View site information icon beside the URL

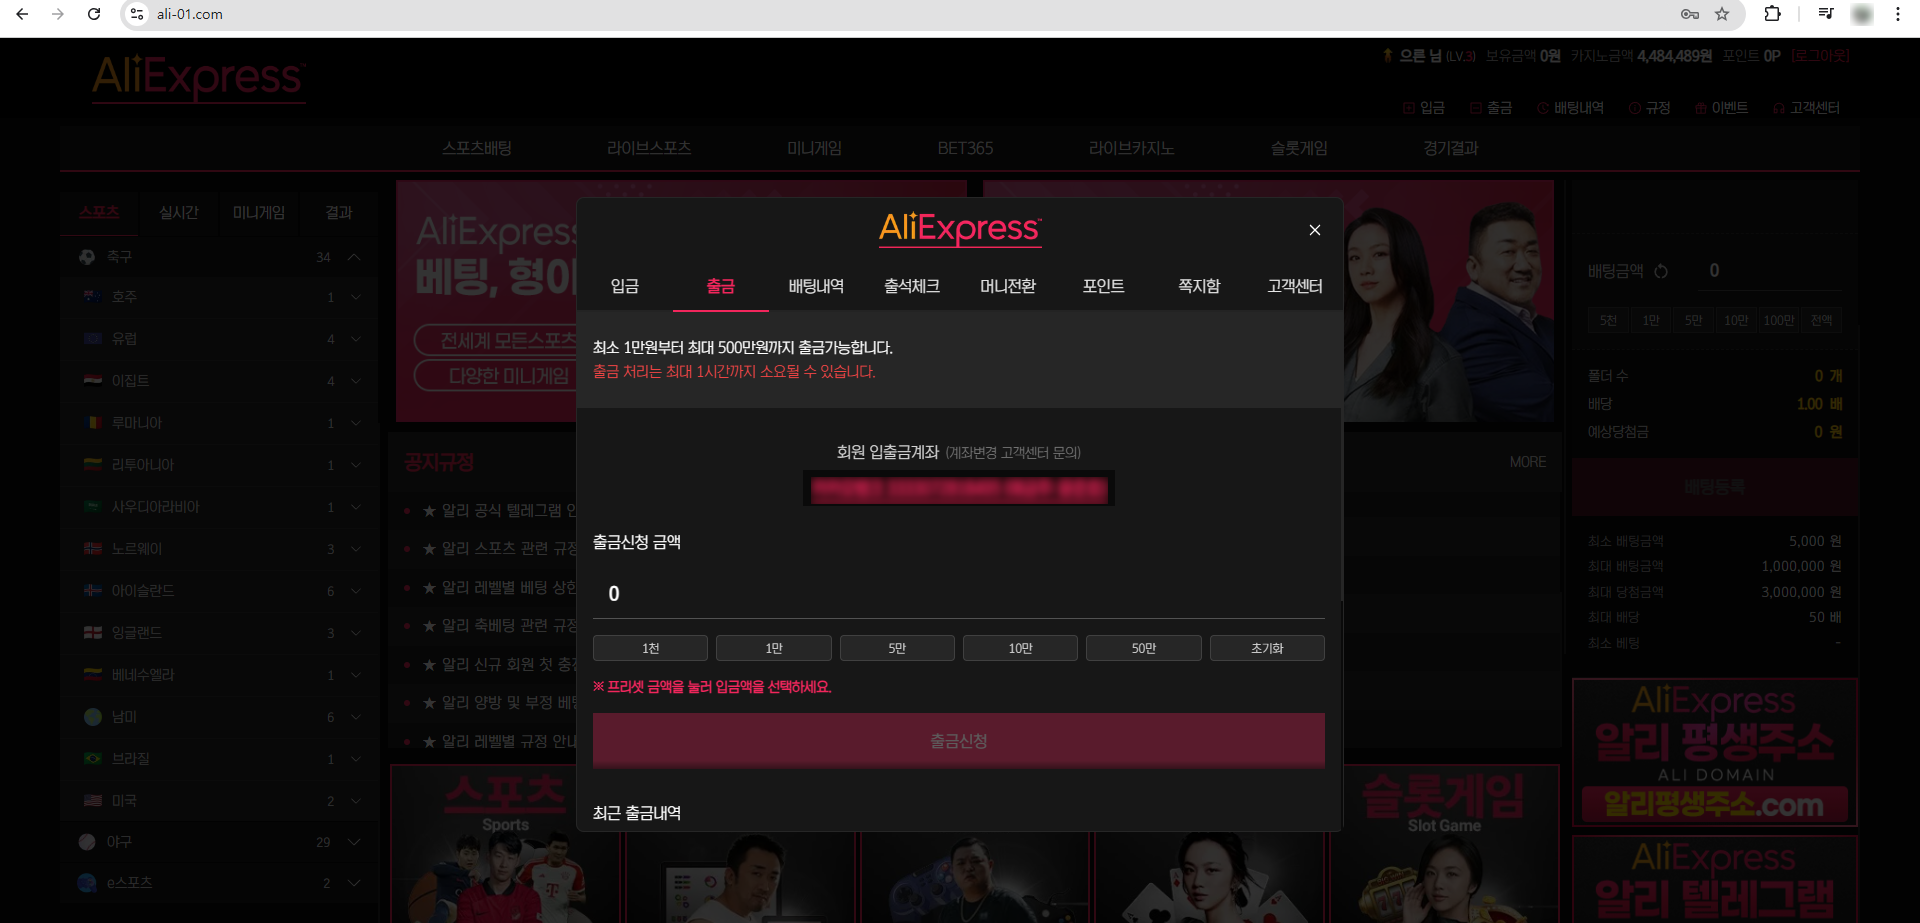pos(138,14)
